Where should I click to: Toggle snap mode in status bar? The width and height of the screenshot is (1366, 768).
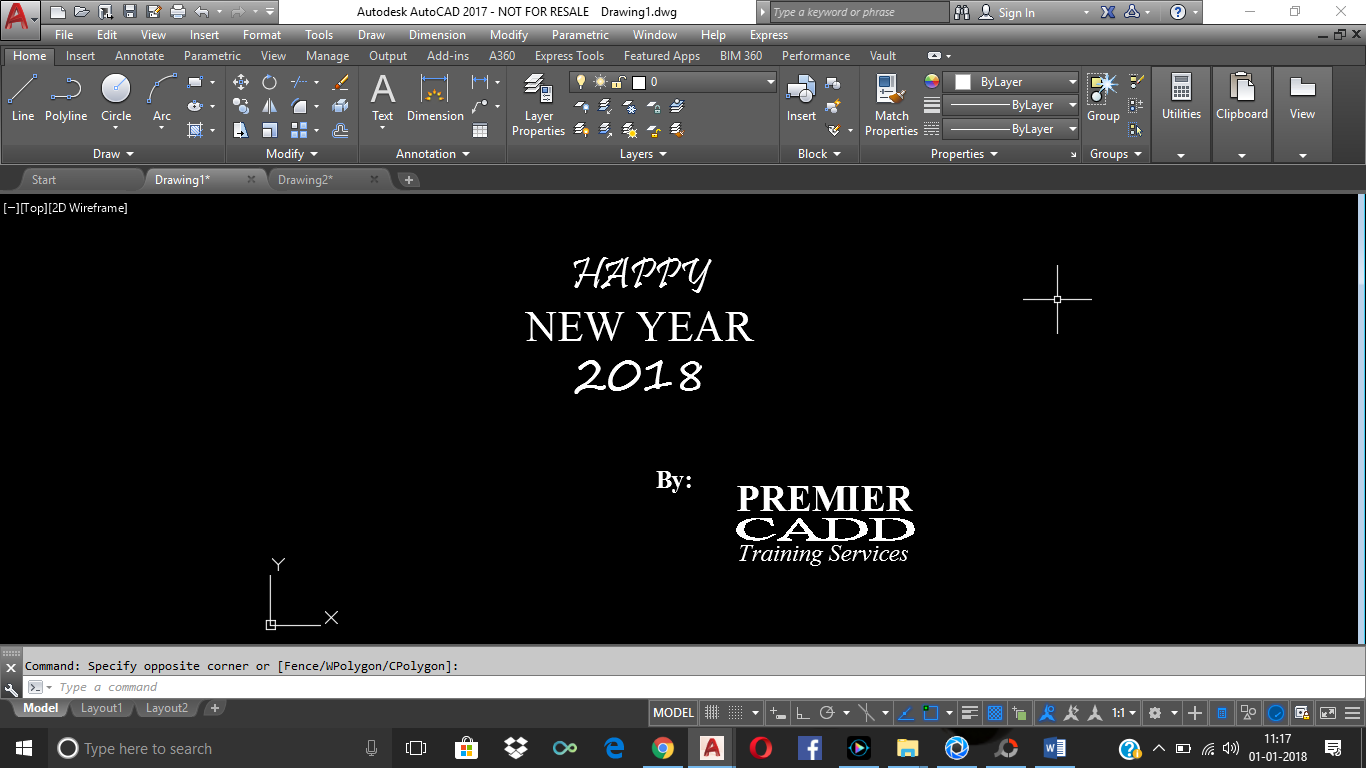pos(736,713)
